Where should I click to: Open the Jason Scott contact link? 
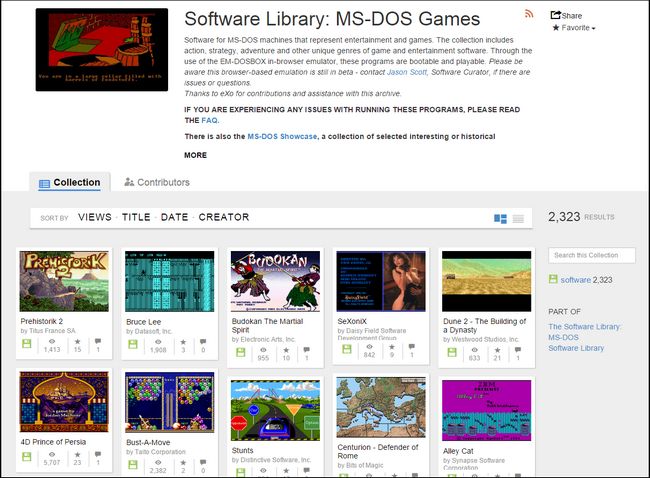click(x=407, y=72)
